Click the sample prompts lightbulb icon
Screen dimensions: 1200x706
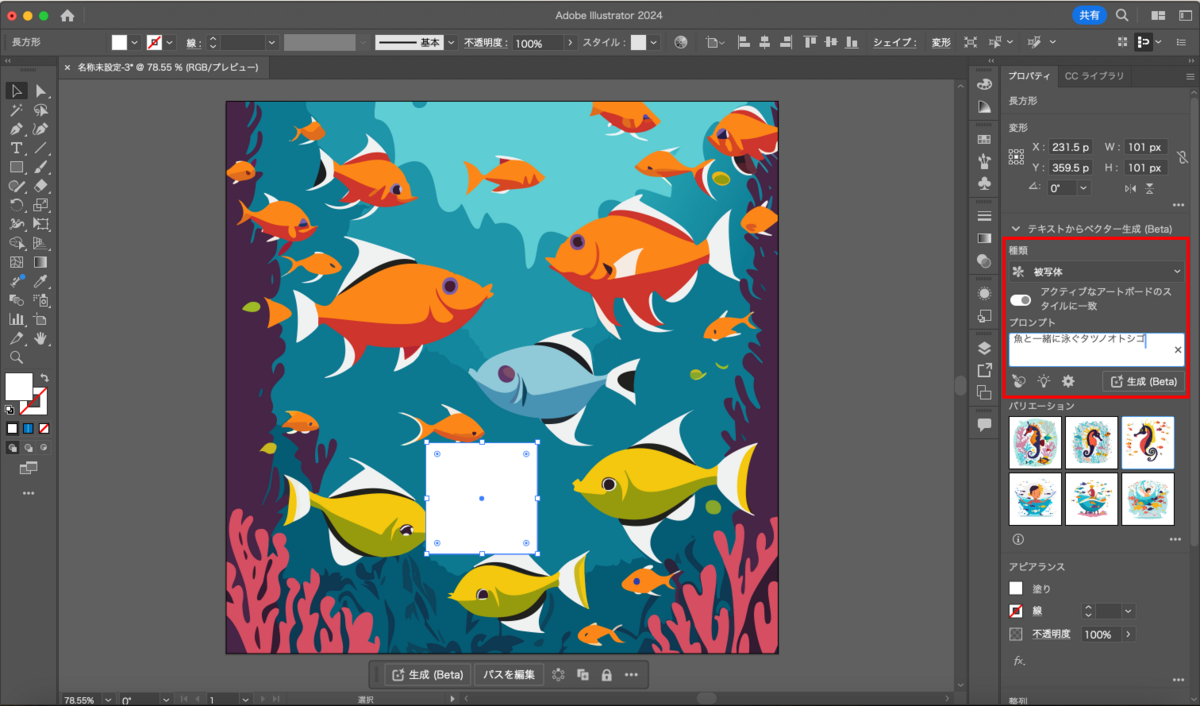coord(1044,381)
